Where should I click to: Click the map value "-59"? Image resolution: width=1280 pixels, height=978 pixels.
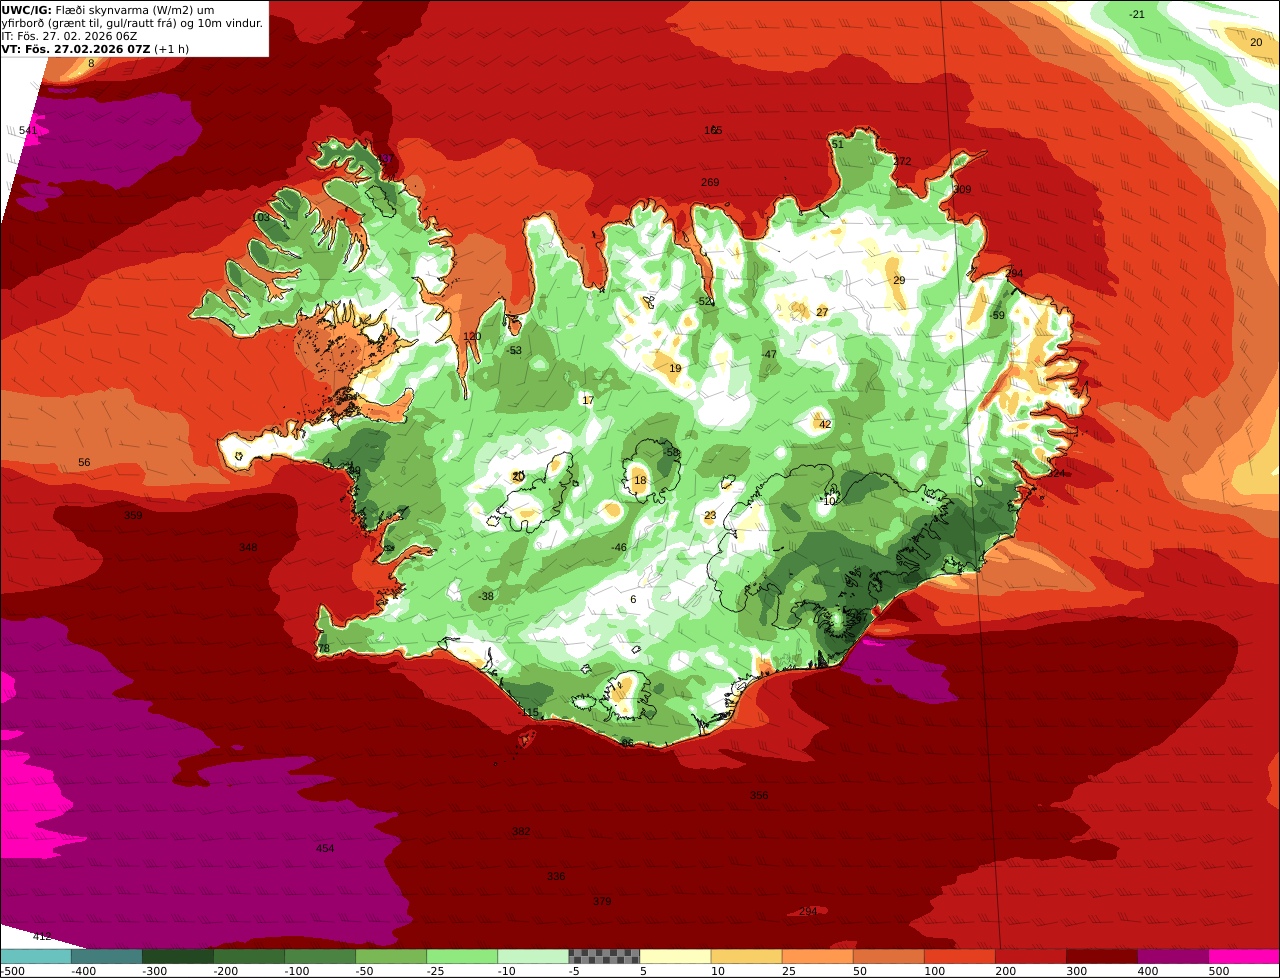click(x=997, y=315)
